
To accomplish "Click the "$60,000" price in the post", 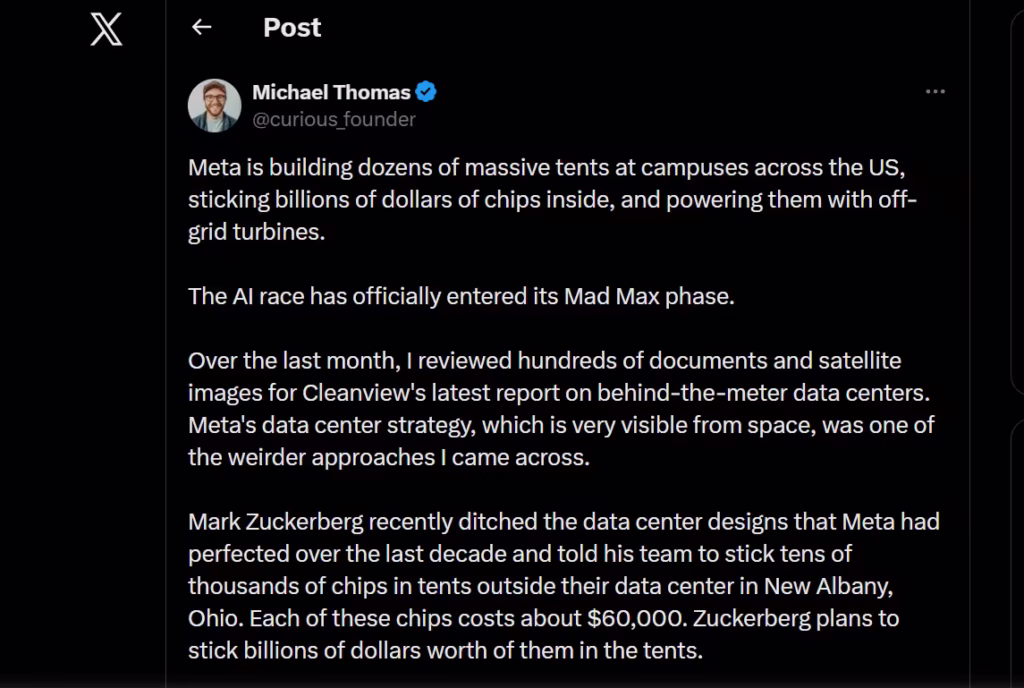I will point(637,618).
